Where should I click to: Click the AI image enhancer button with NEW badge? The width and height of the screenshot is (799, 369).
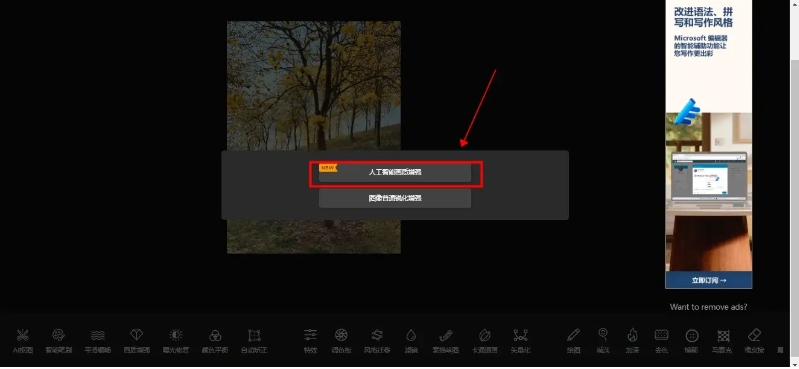point(395,172)
